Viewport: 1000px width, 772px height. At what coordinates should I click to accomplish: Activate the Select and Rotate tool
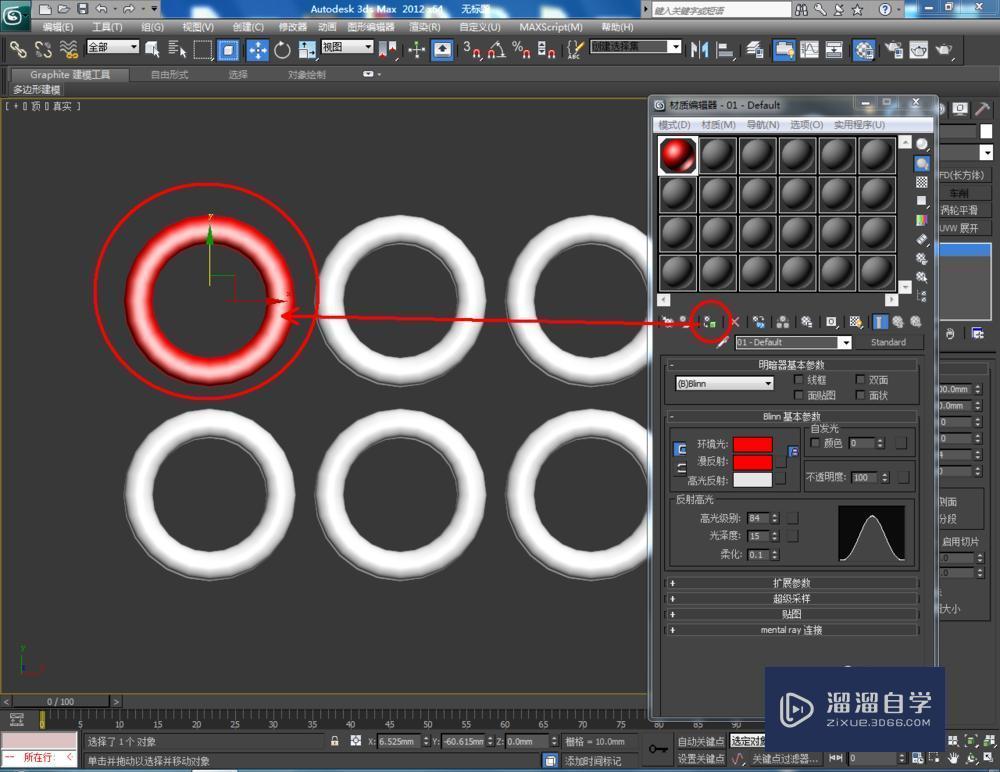tap(281, 50)
